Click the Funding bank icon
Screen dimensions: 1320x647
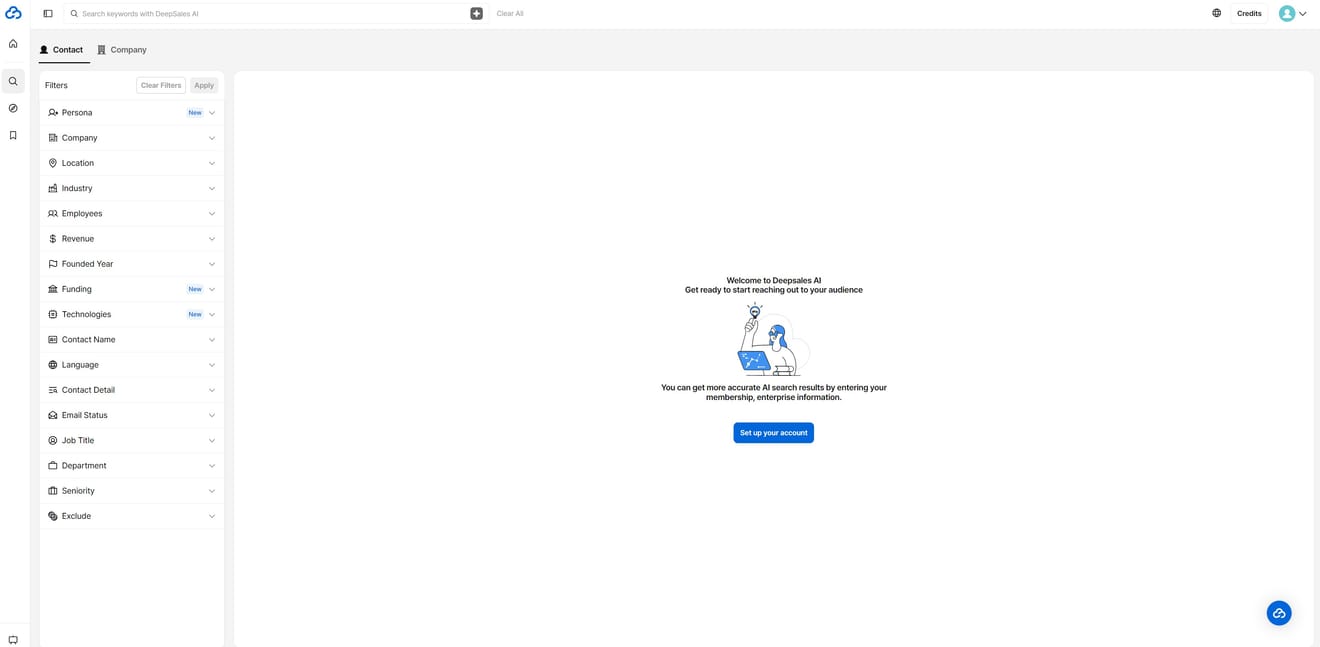point(53,289)
